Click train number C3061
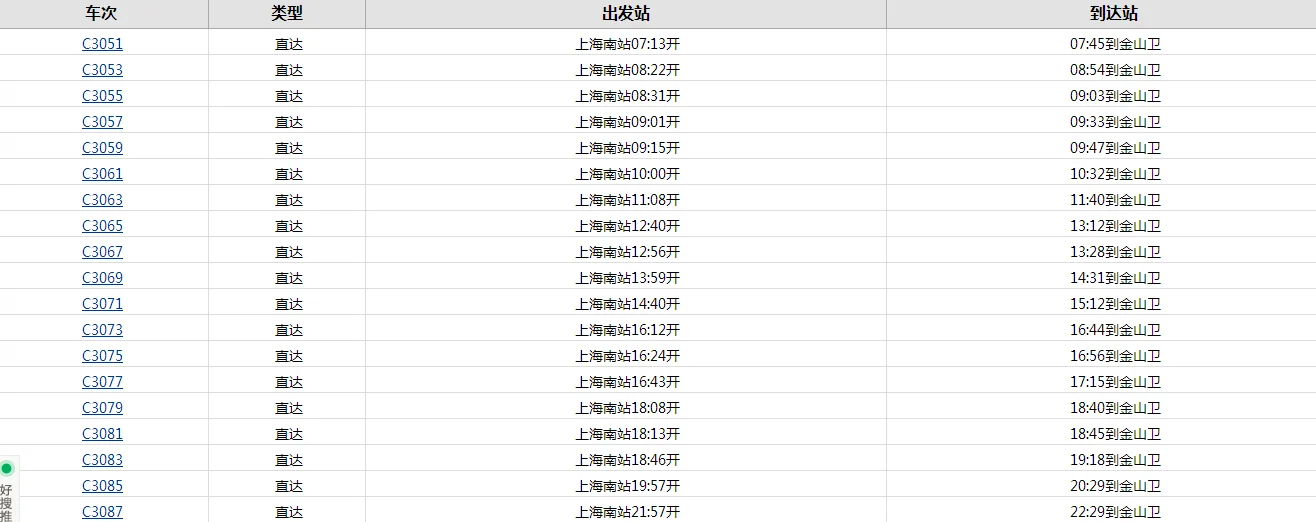The height and width of the screenshot is (522, 1316). coord(102,174)
